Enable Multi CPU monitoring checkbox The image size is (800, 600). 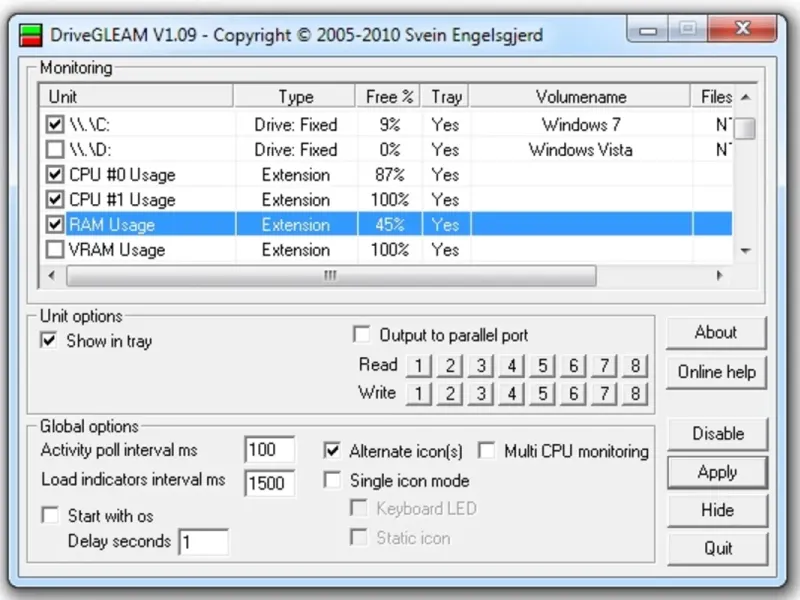487,451
